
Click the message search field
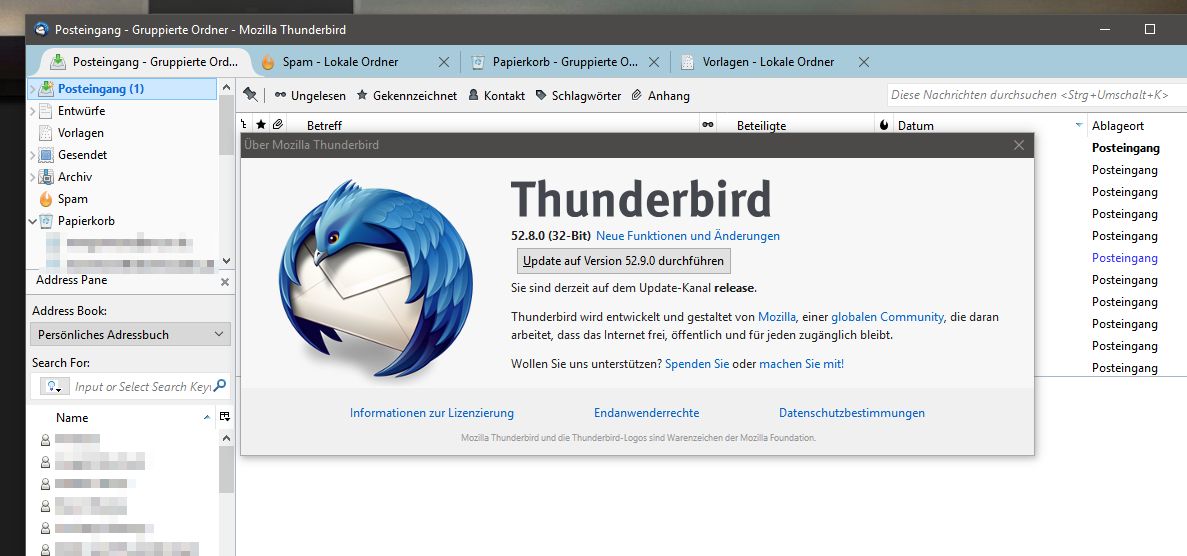[x=1036, y=95]
